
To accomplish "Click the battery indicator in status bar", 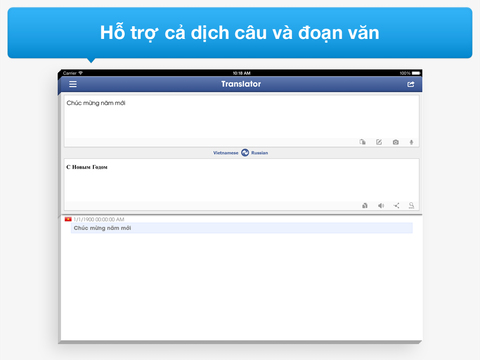I will click(x=416, y=73).
